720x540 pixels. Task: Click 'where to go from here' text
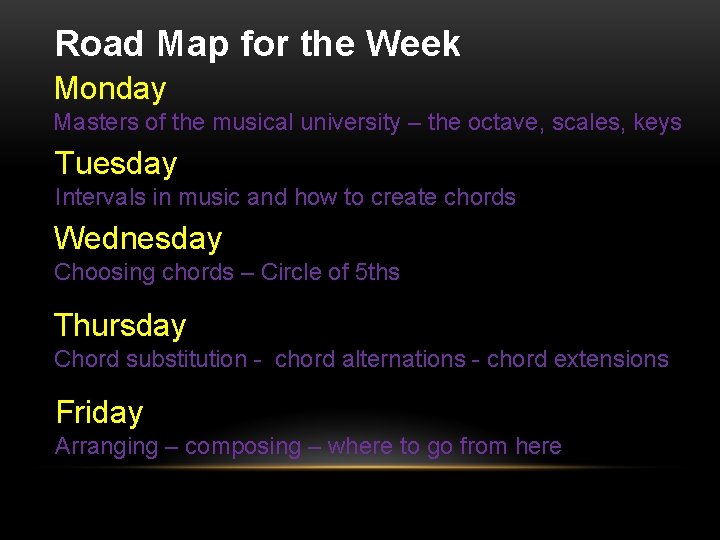click(444, 446)
